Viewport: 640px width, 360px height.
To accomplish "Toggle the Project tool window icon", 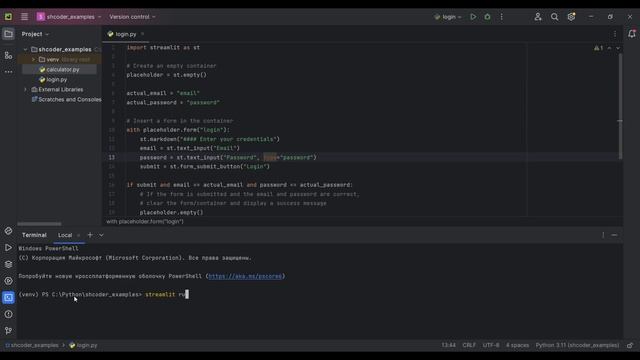I will [8, 34].
